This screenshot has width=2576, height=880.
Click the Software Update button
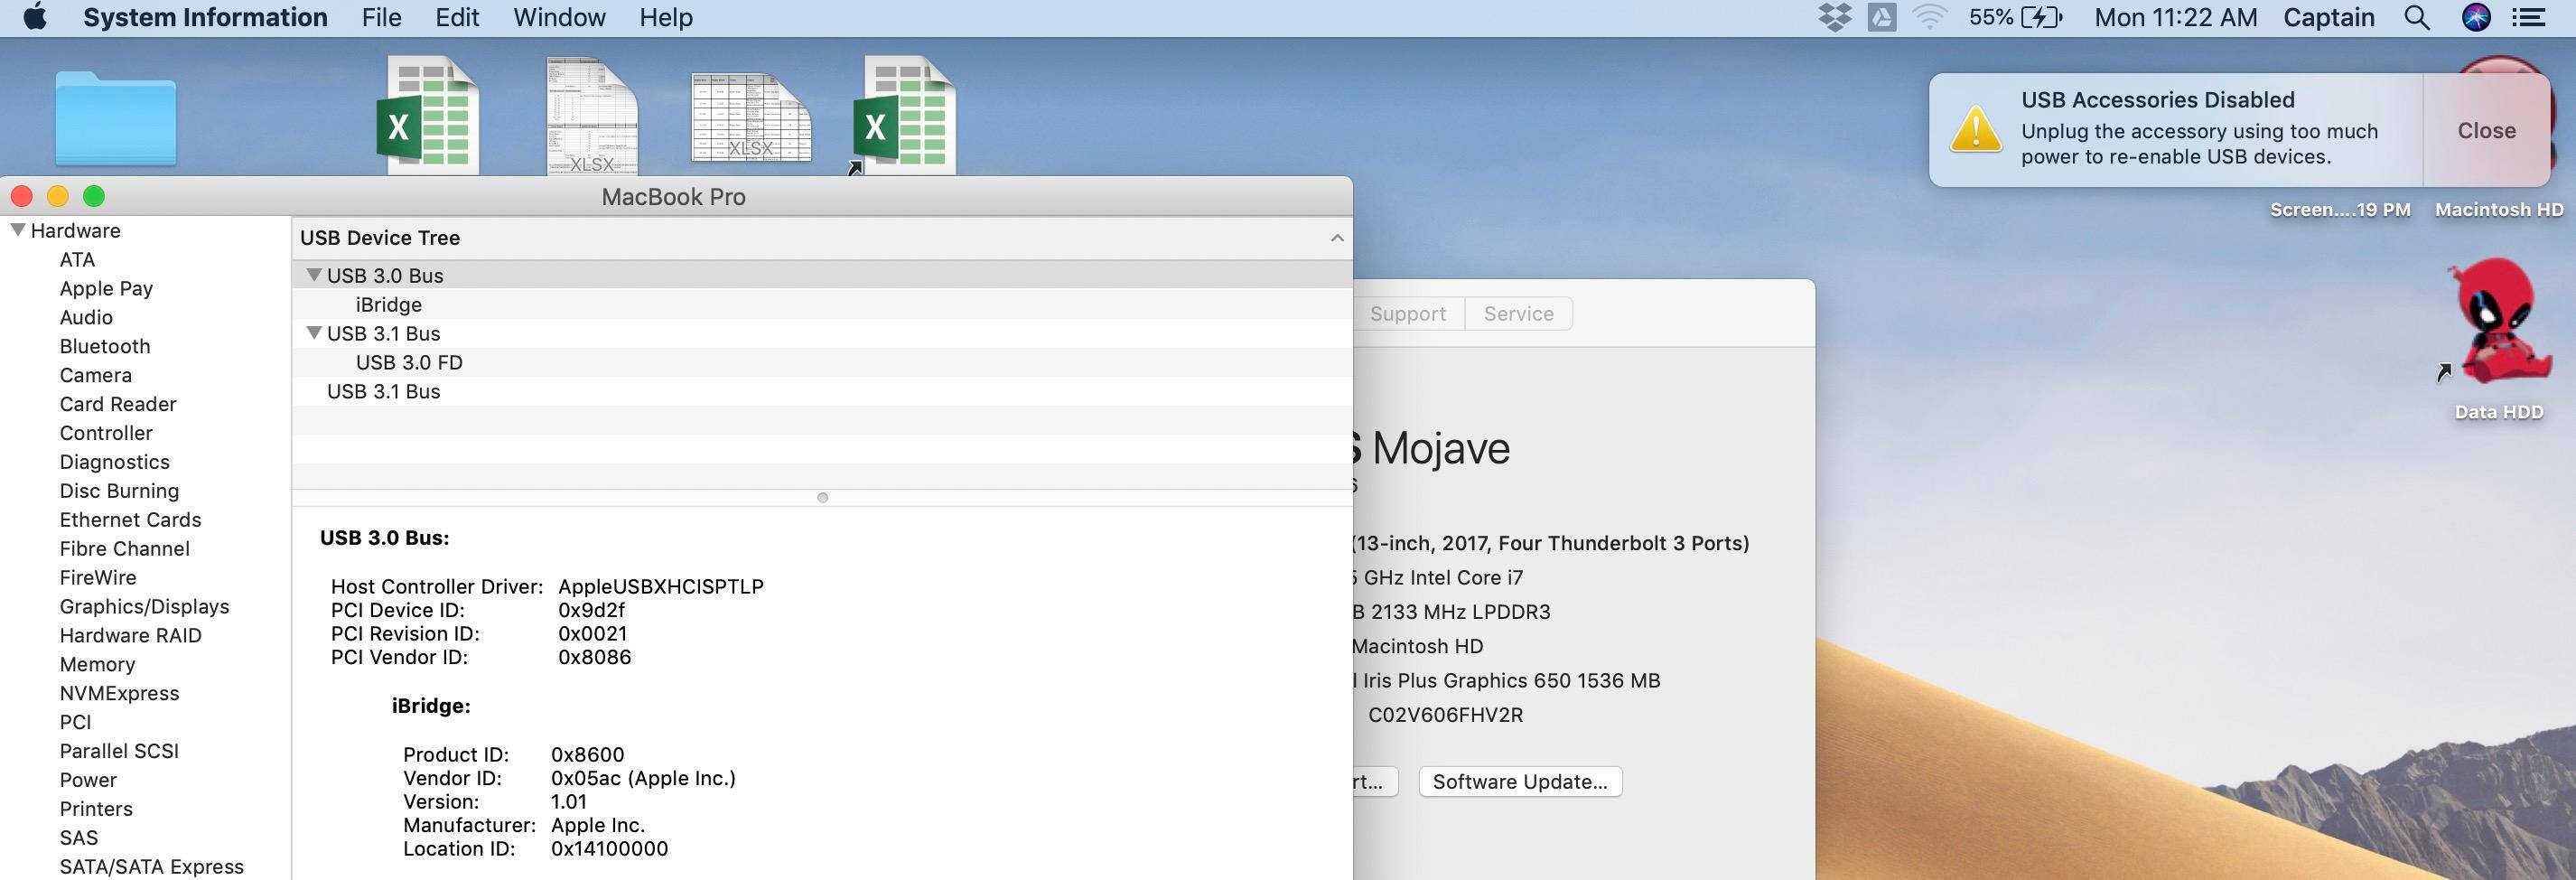point(1519,782)
